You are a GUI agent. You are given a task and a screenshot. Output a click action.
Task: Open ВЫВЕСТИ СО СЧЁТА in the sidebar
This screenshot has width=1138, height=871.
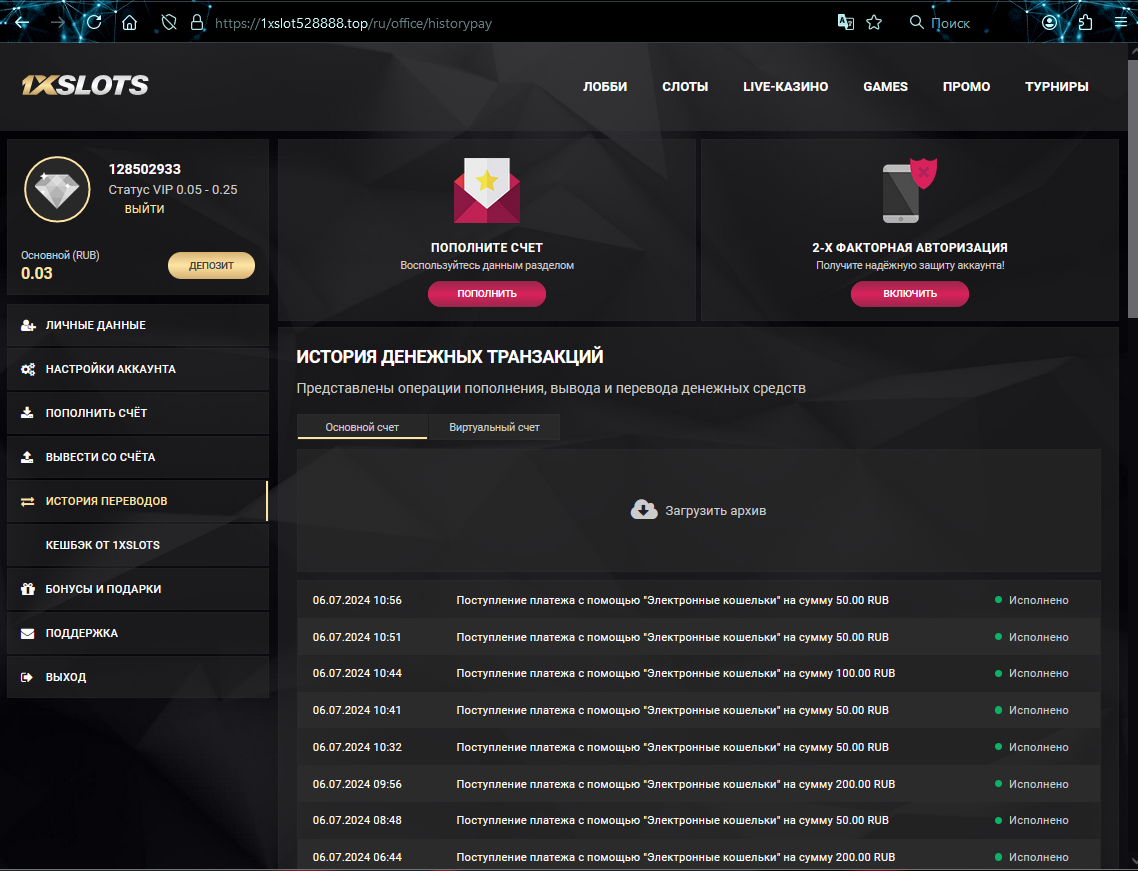coord(137,457)
